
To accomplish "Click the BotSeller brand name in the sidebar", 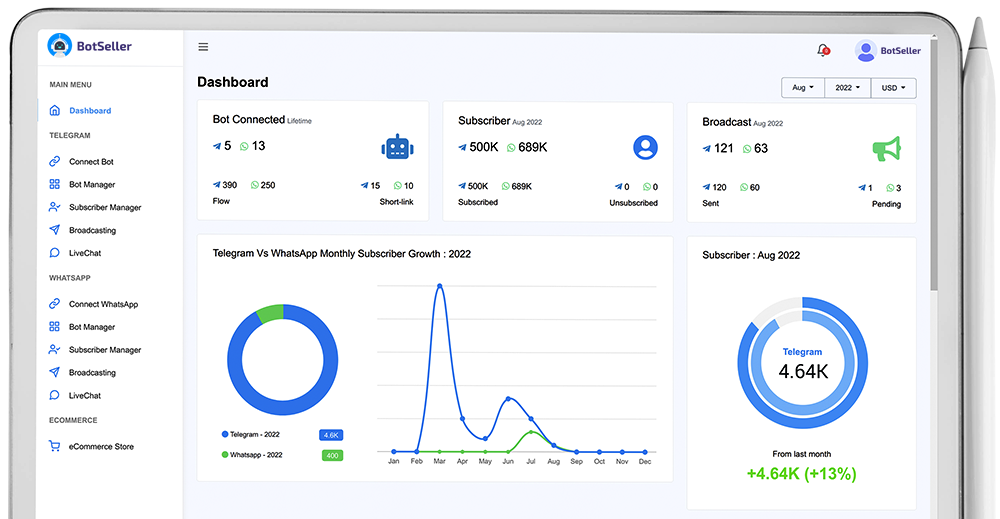I will point(104,46).
